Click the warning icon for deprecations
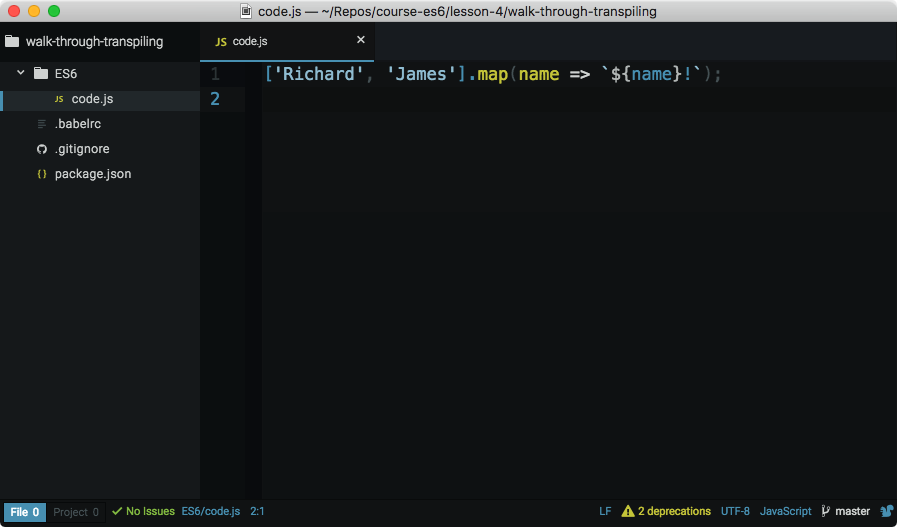Viewport: 897px width, 527px height. [627, 512]
